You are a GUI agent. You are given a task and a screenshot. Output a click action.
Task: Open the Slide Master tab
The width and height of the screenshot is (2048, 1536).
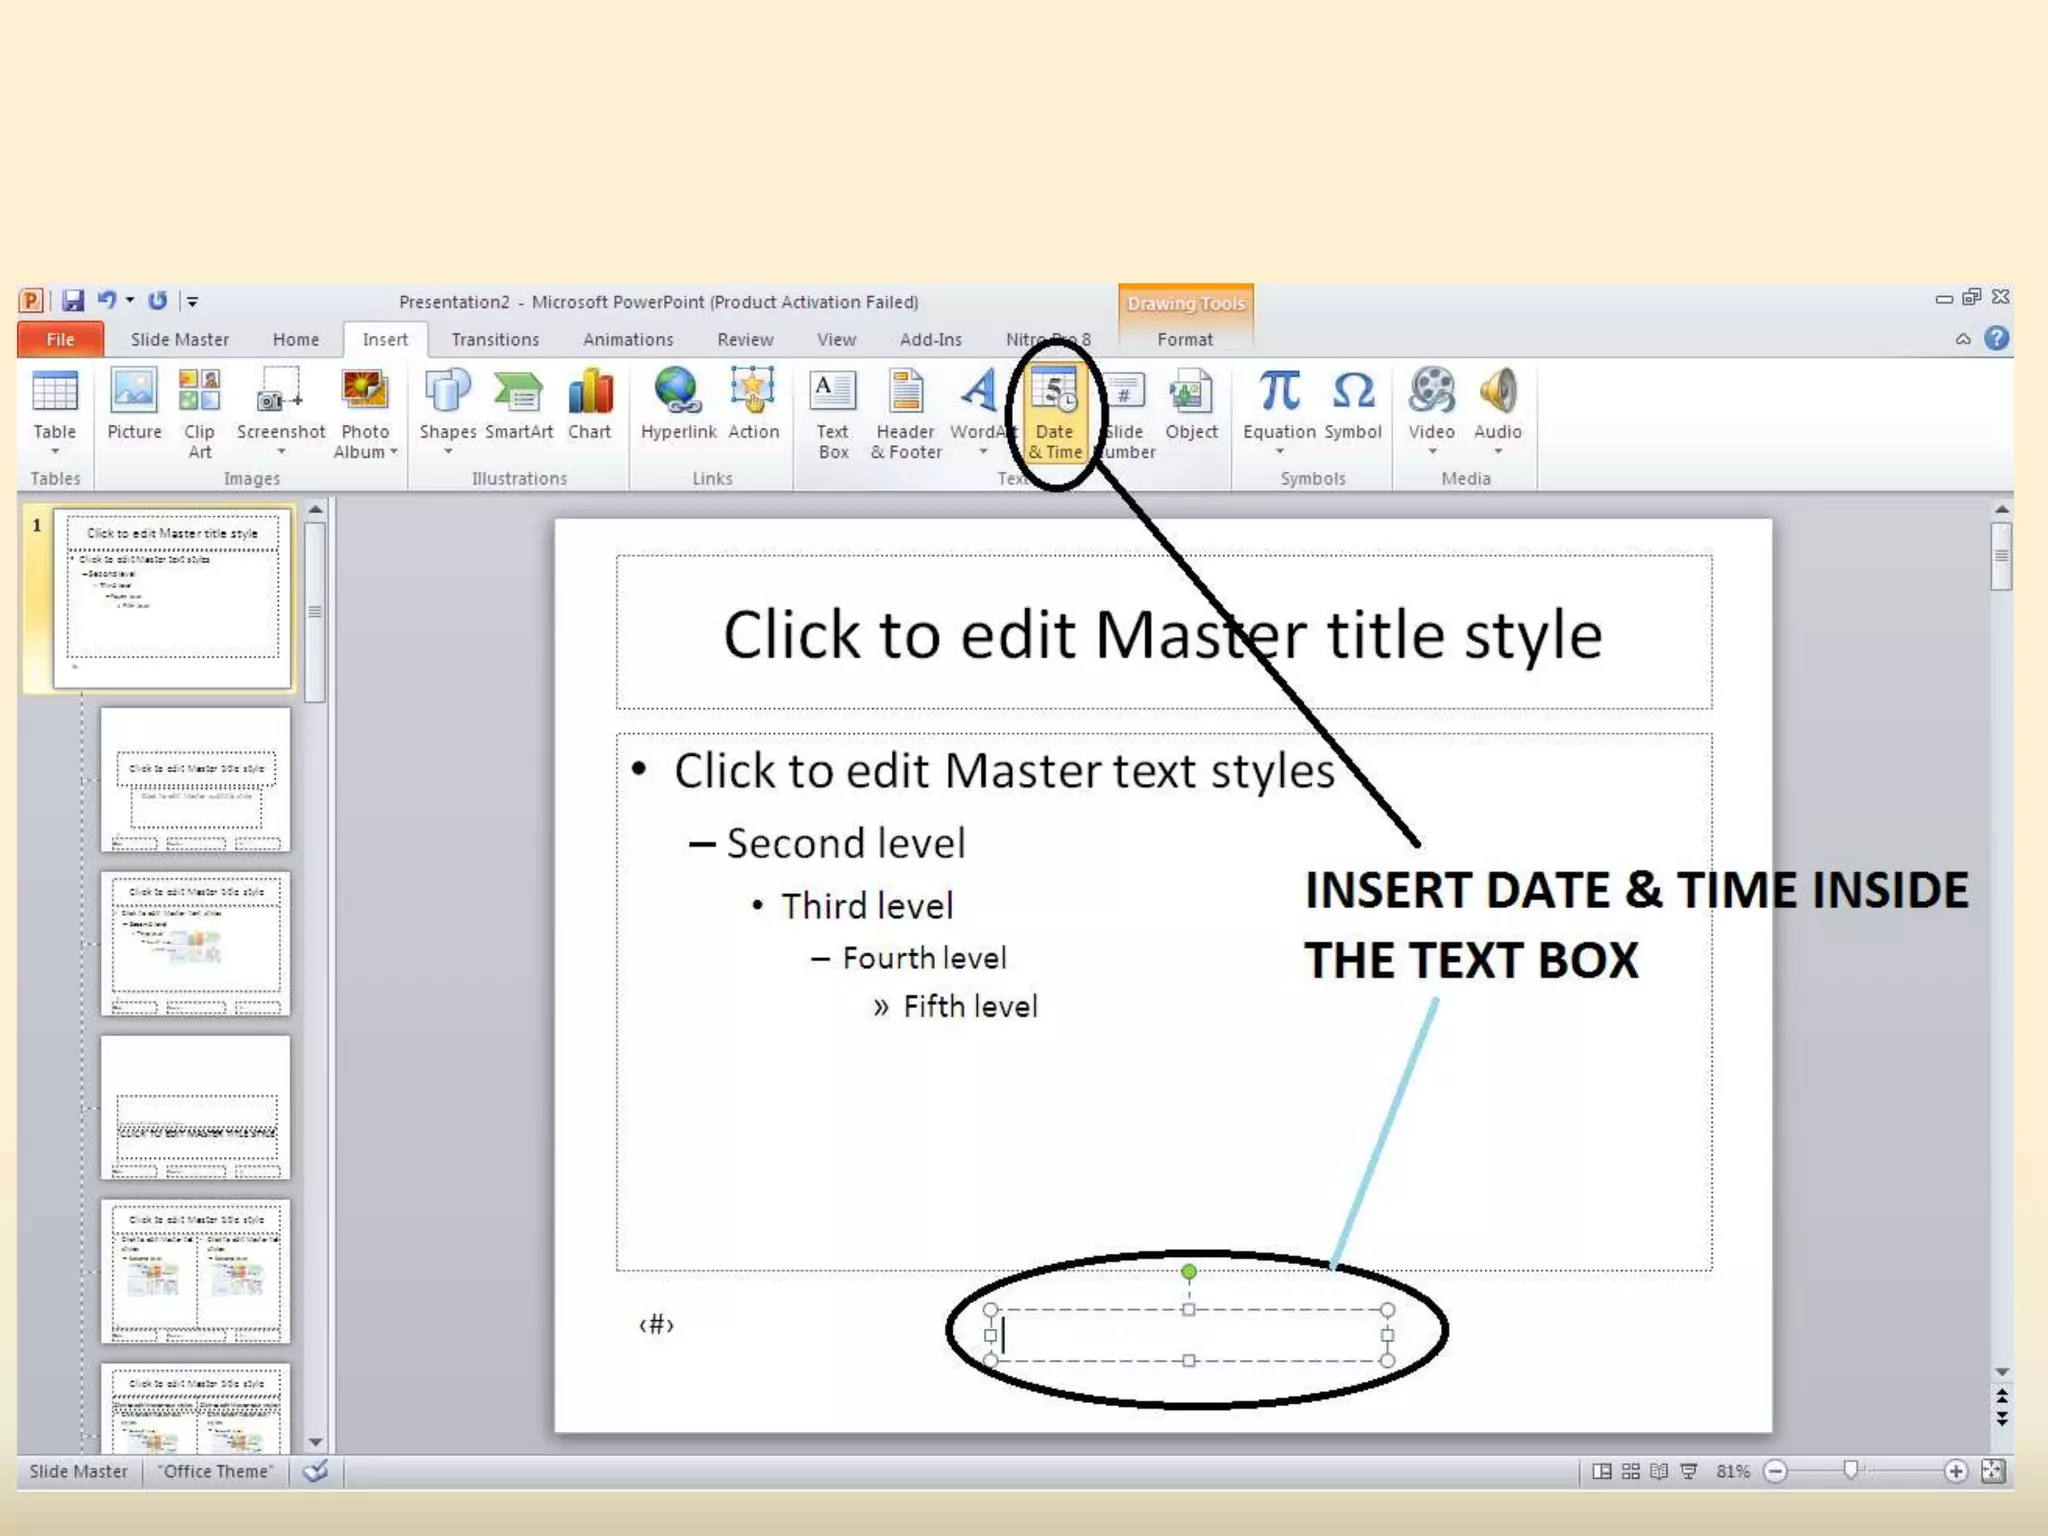click(179, 340)
